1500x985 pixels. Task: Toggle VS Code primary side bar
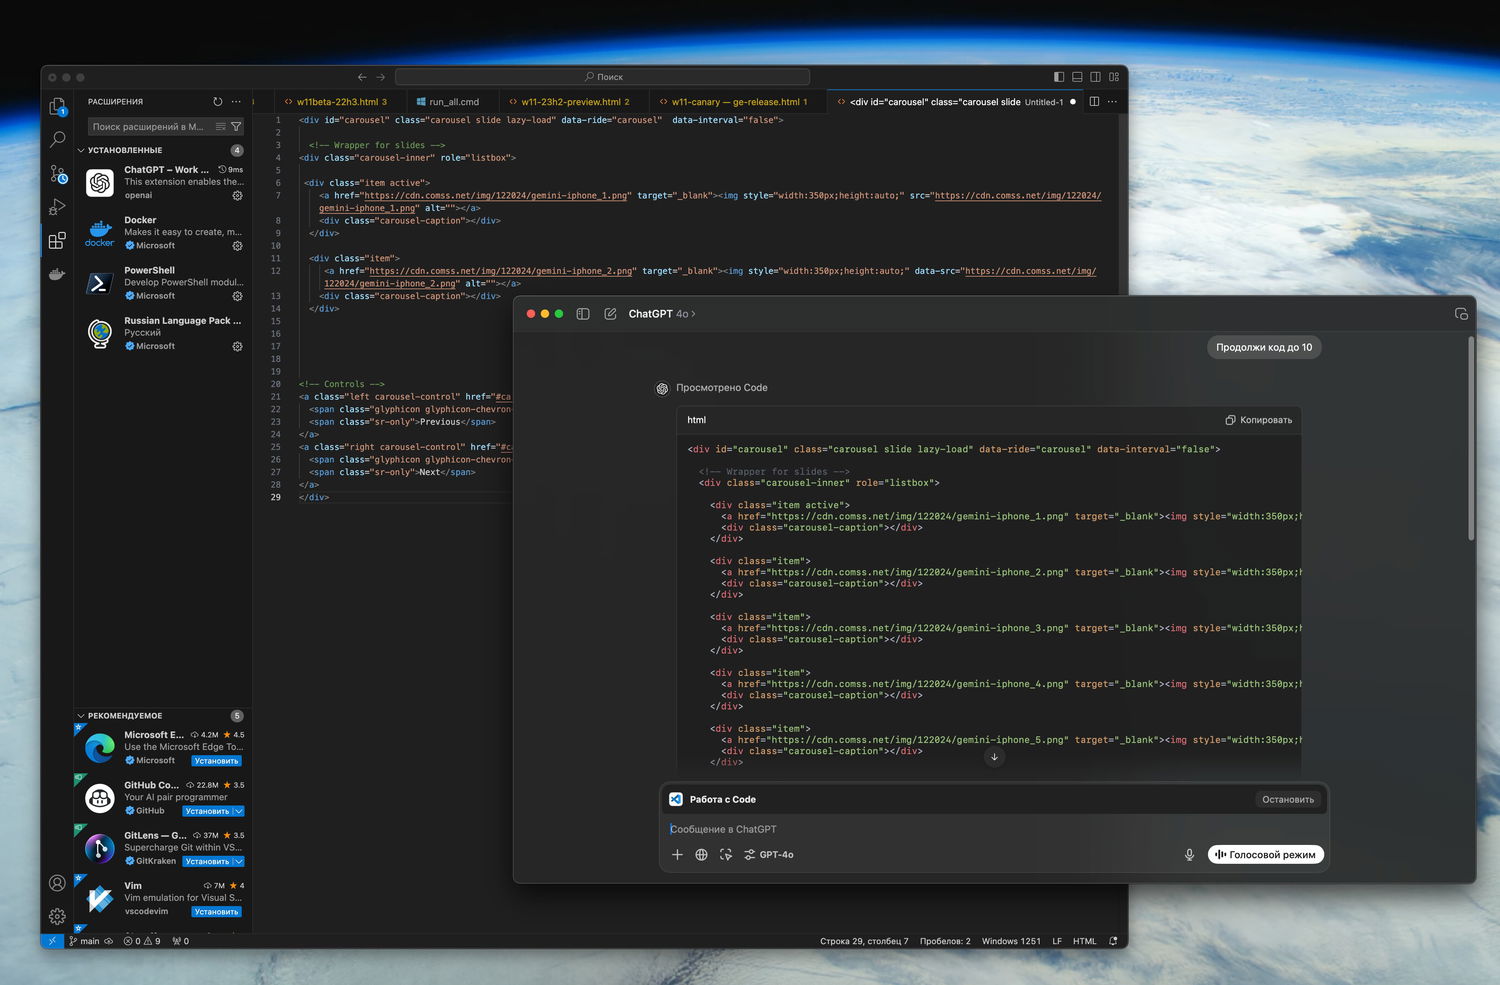pyautogui.click(x=1059, y=77)
